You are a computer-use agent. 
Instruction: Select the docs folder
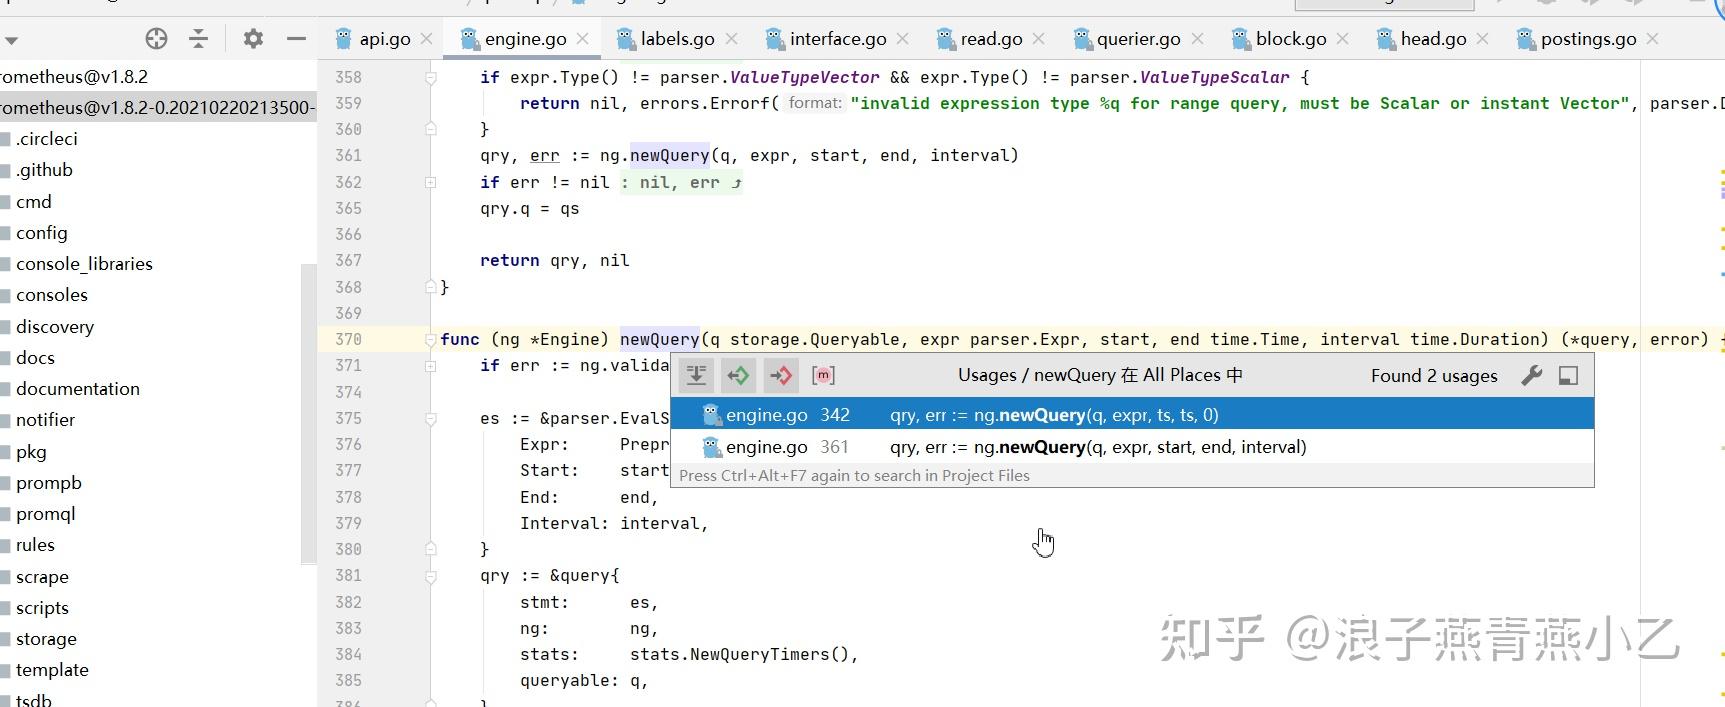pyautogui.click(x=35, y=358)
